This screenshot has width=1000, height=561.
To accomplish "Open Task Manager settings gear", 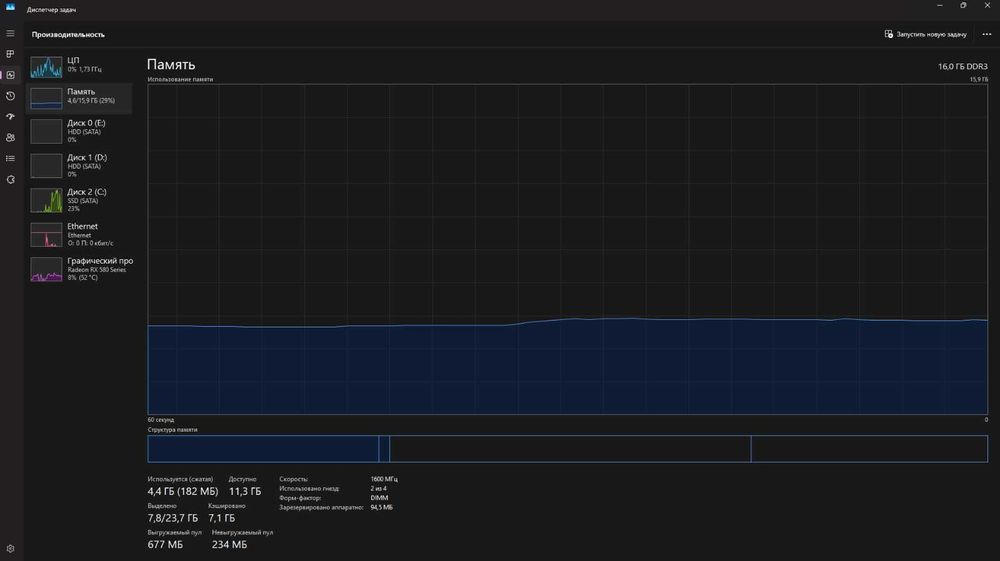I will 10,548.
